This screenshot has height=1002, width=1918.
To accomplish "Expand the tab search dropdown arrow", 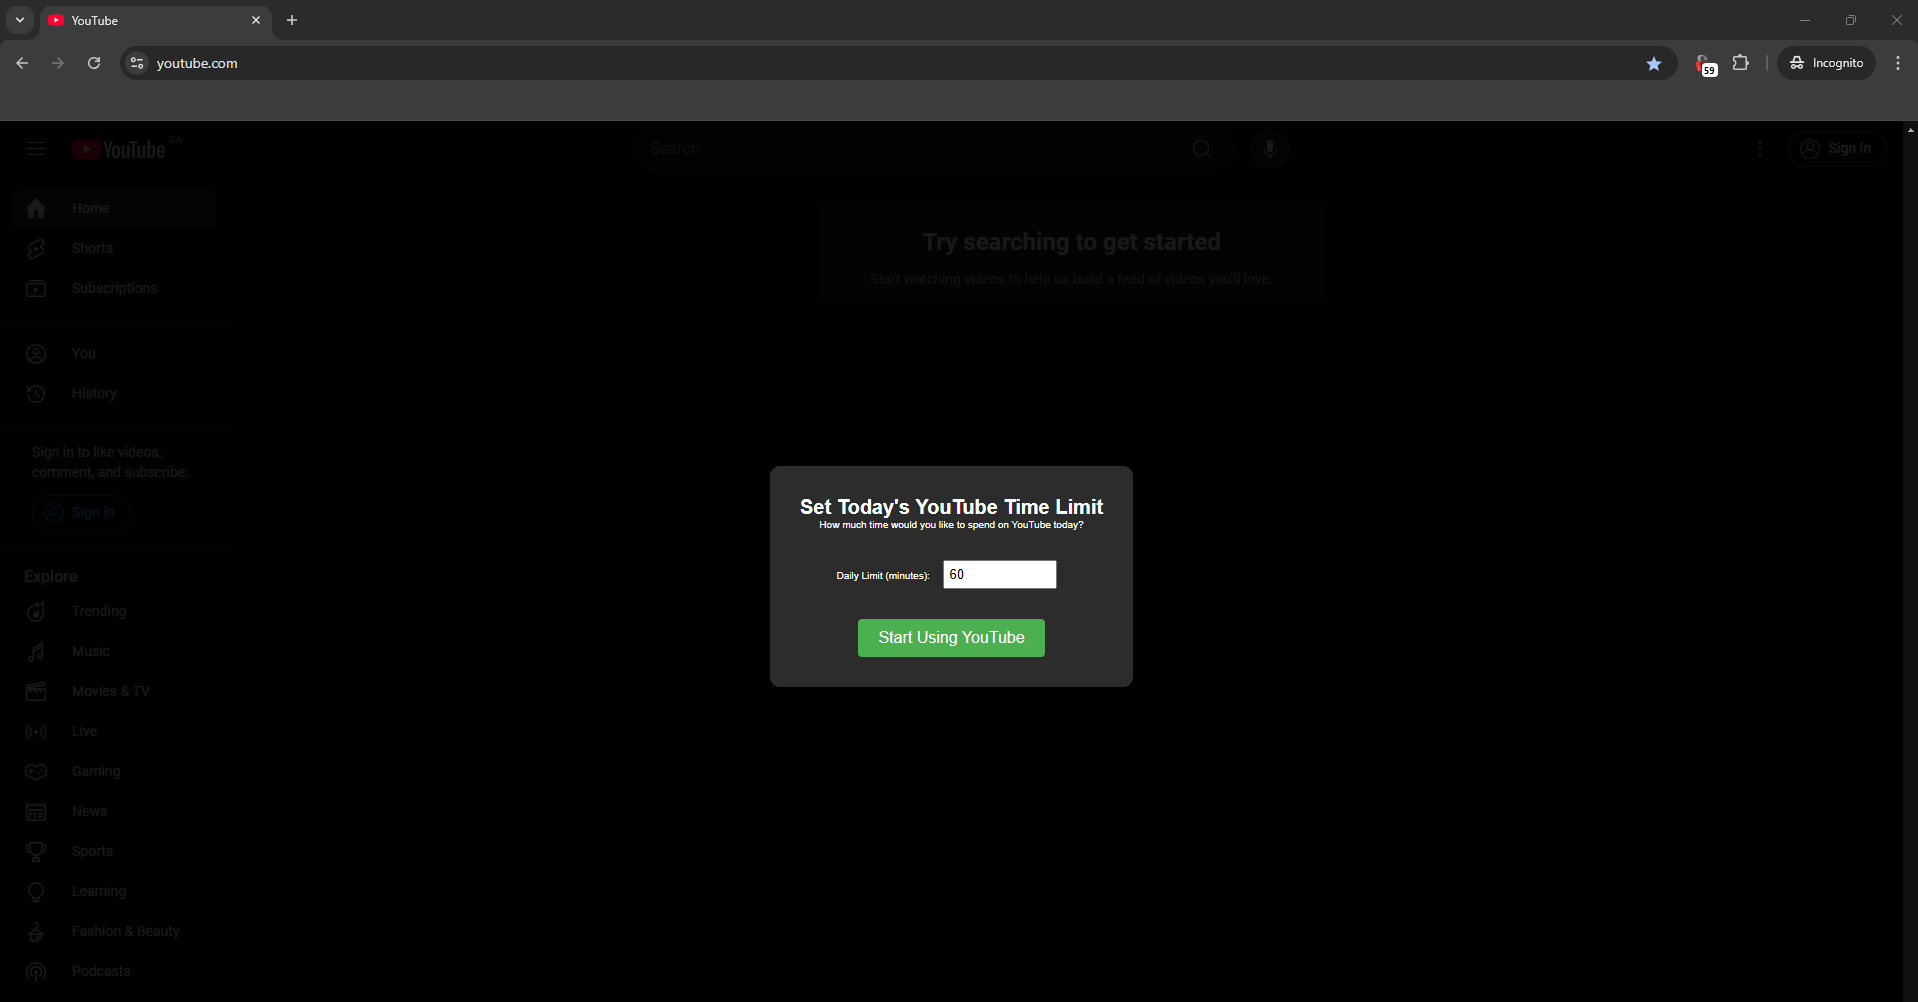I will (20, 20).
